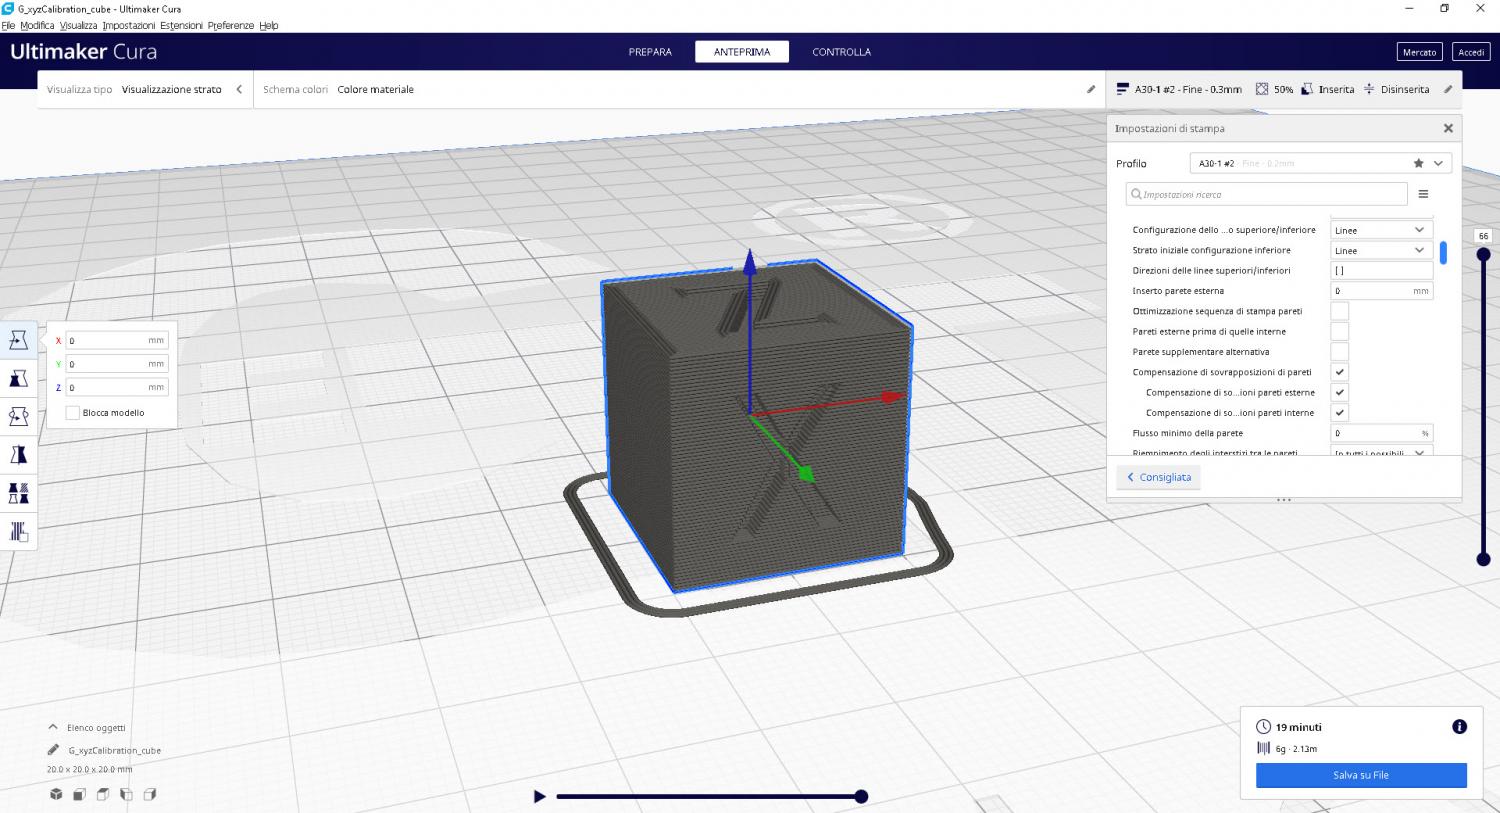1500x813 pixels.
Task: Switch to the PREPARA tab
Action: (x=650, y=52)
